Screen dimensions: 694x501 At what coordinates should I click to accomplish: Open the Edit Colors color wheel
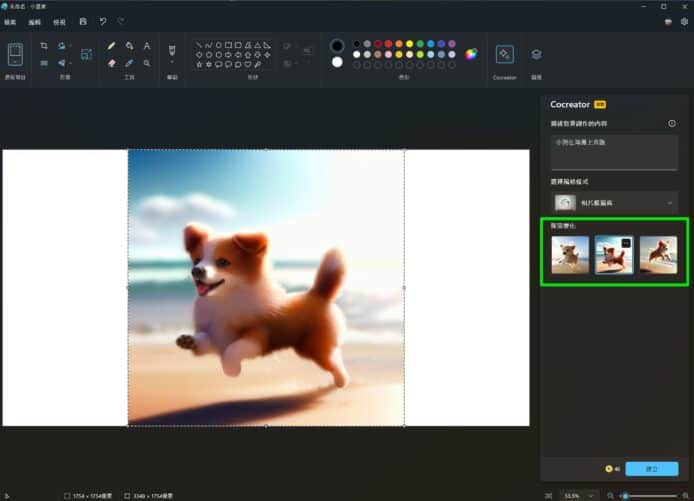click(471, 53)
